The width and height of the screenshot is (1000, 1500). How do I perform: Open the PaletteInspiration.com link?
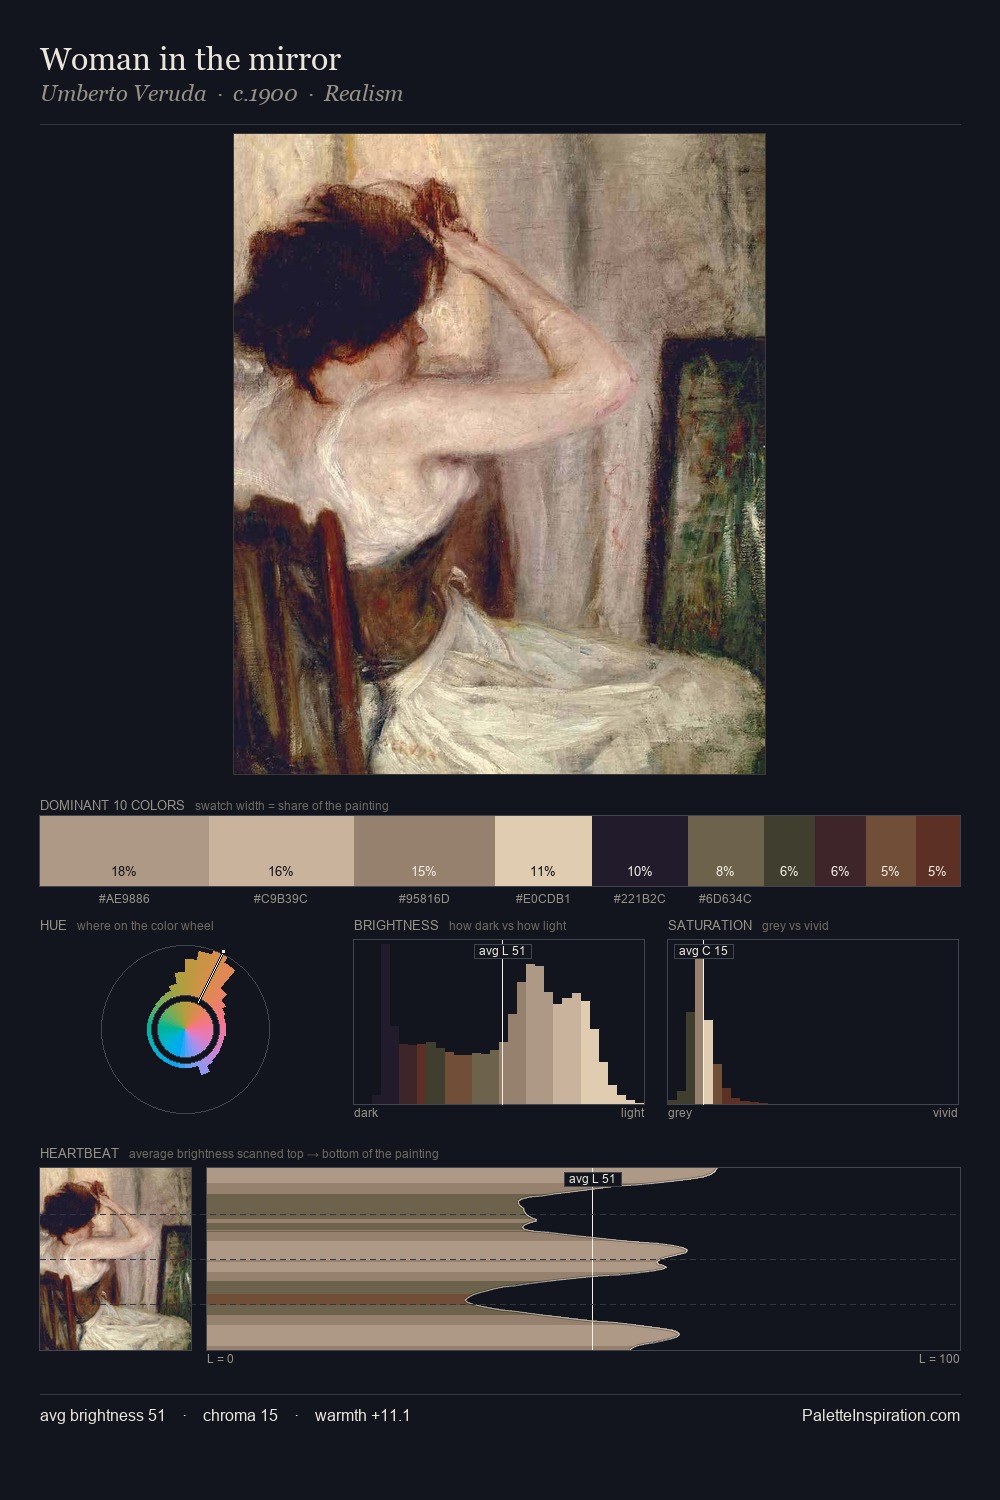pos(881,1415)
